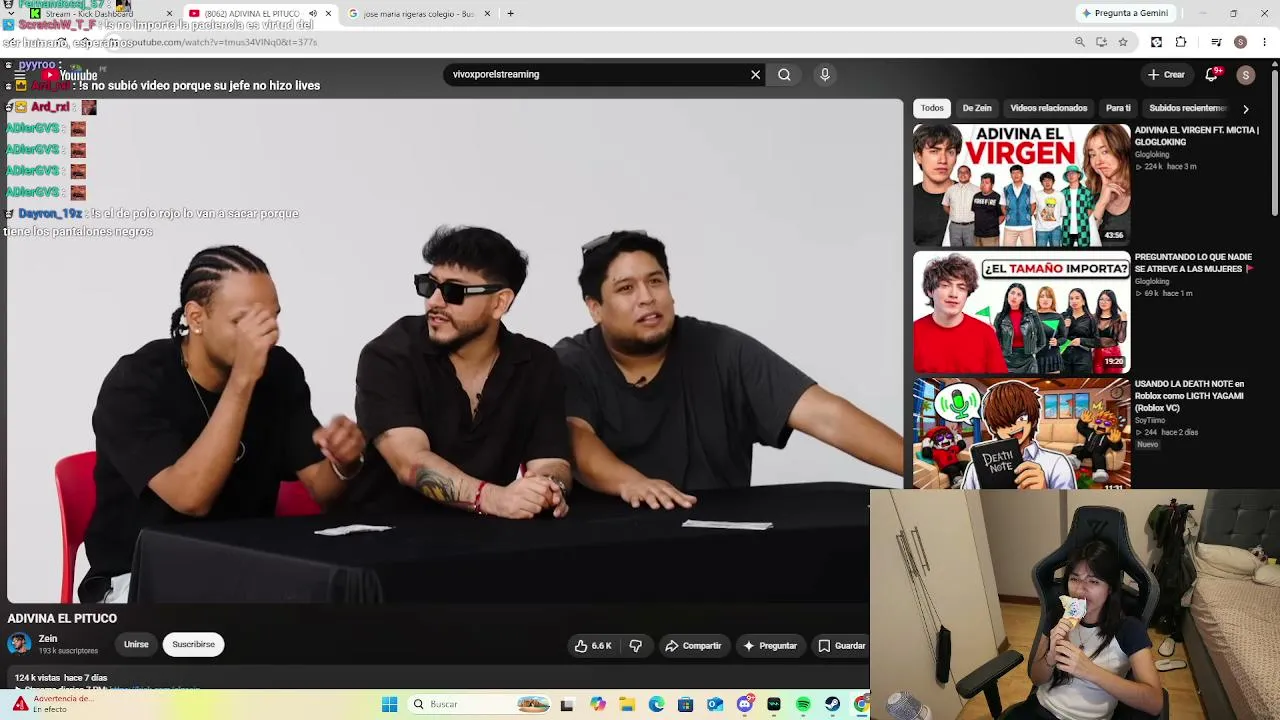This screenshot has width=1280, height=720.
Task: Open YouTube notifications bell
Action: (x=1212, y=74)
